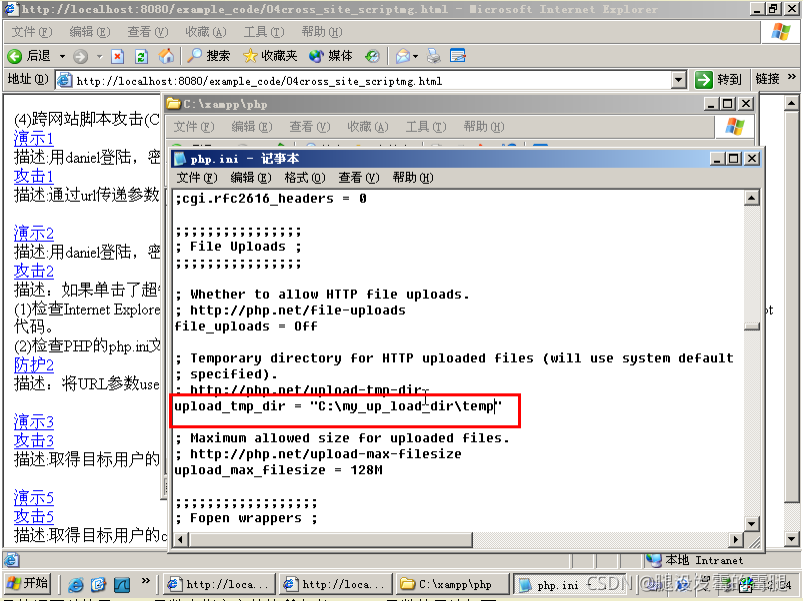Open the 演示5 link
803x601 pixels.
click(34, 498)
